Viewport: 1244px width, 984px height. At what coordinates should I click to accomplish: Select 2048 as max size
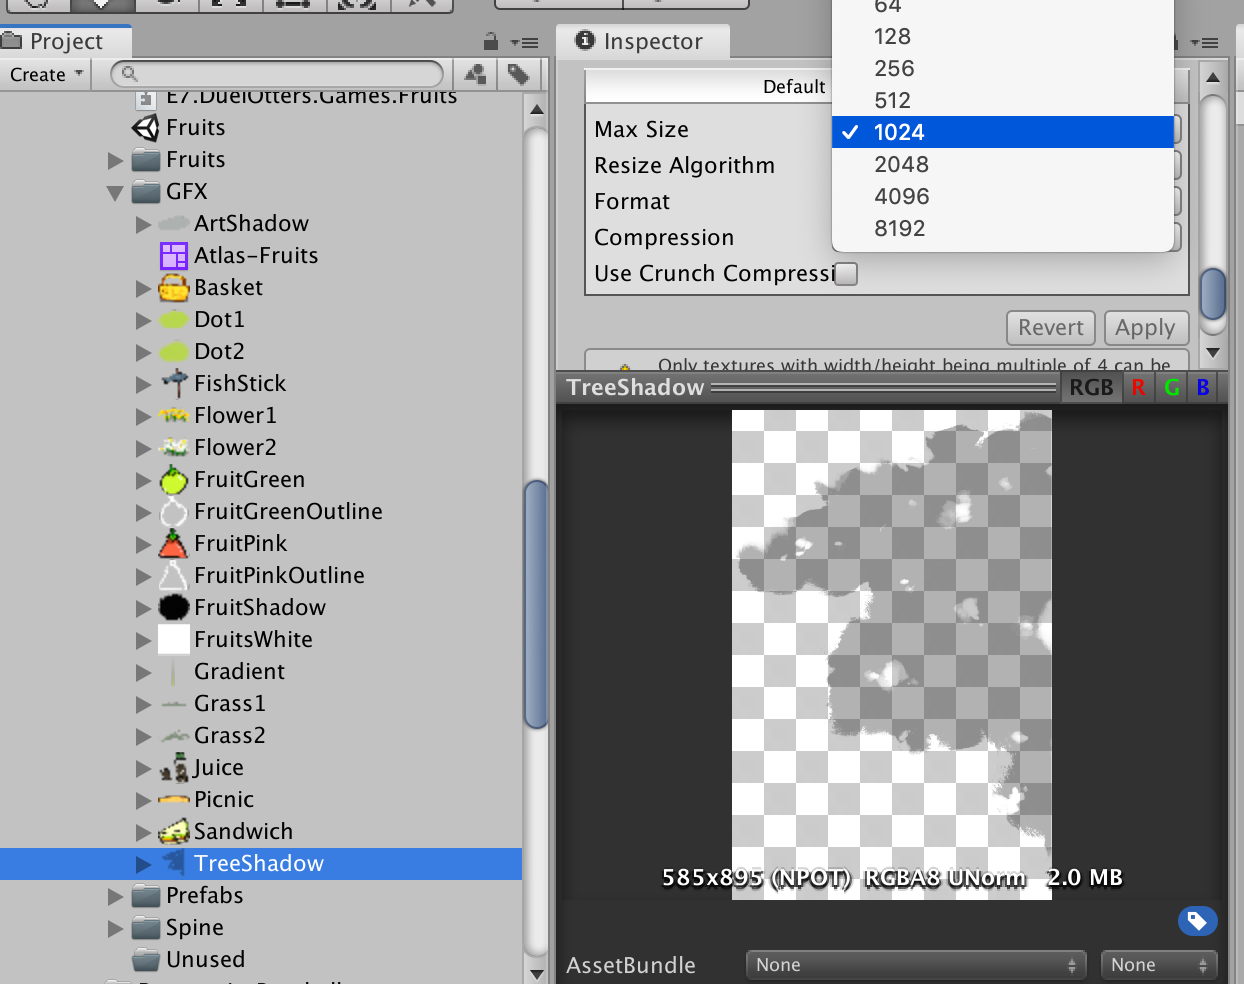[1003, 165]
